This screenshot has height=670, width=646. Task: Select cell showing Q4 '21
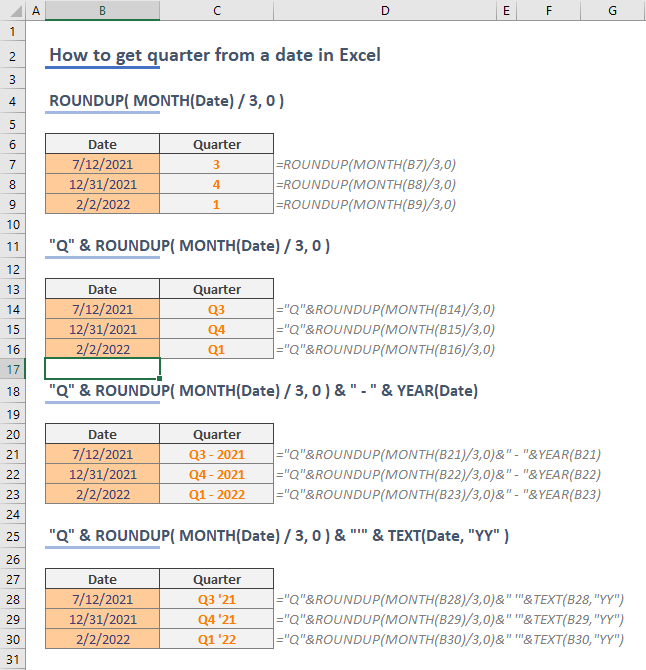point(217,619)
